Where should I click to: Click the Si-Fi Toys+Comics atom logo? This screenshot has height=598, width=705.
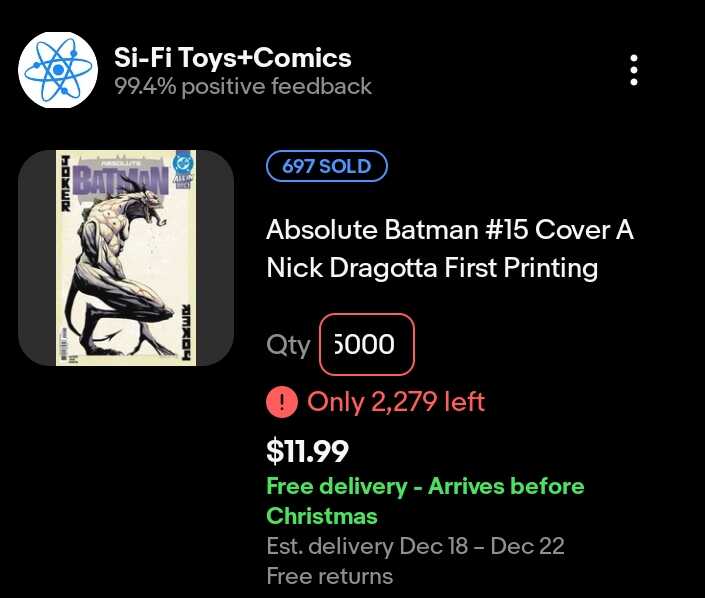coord(58,70)
